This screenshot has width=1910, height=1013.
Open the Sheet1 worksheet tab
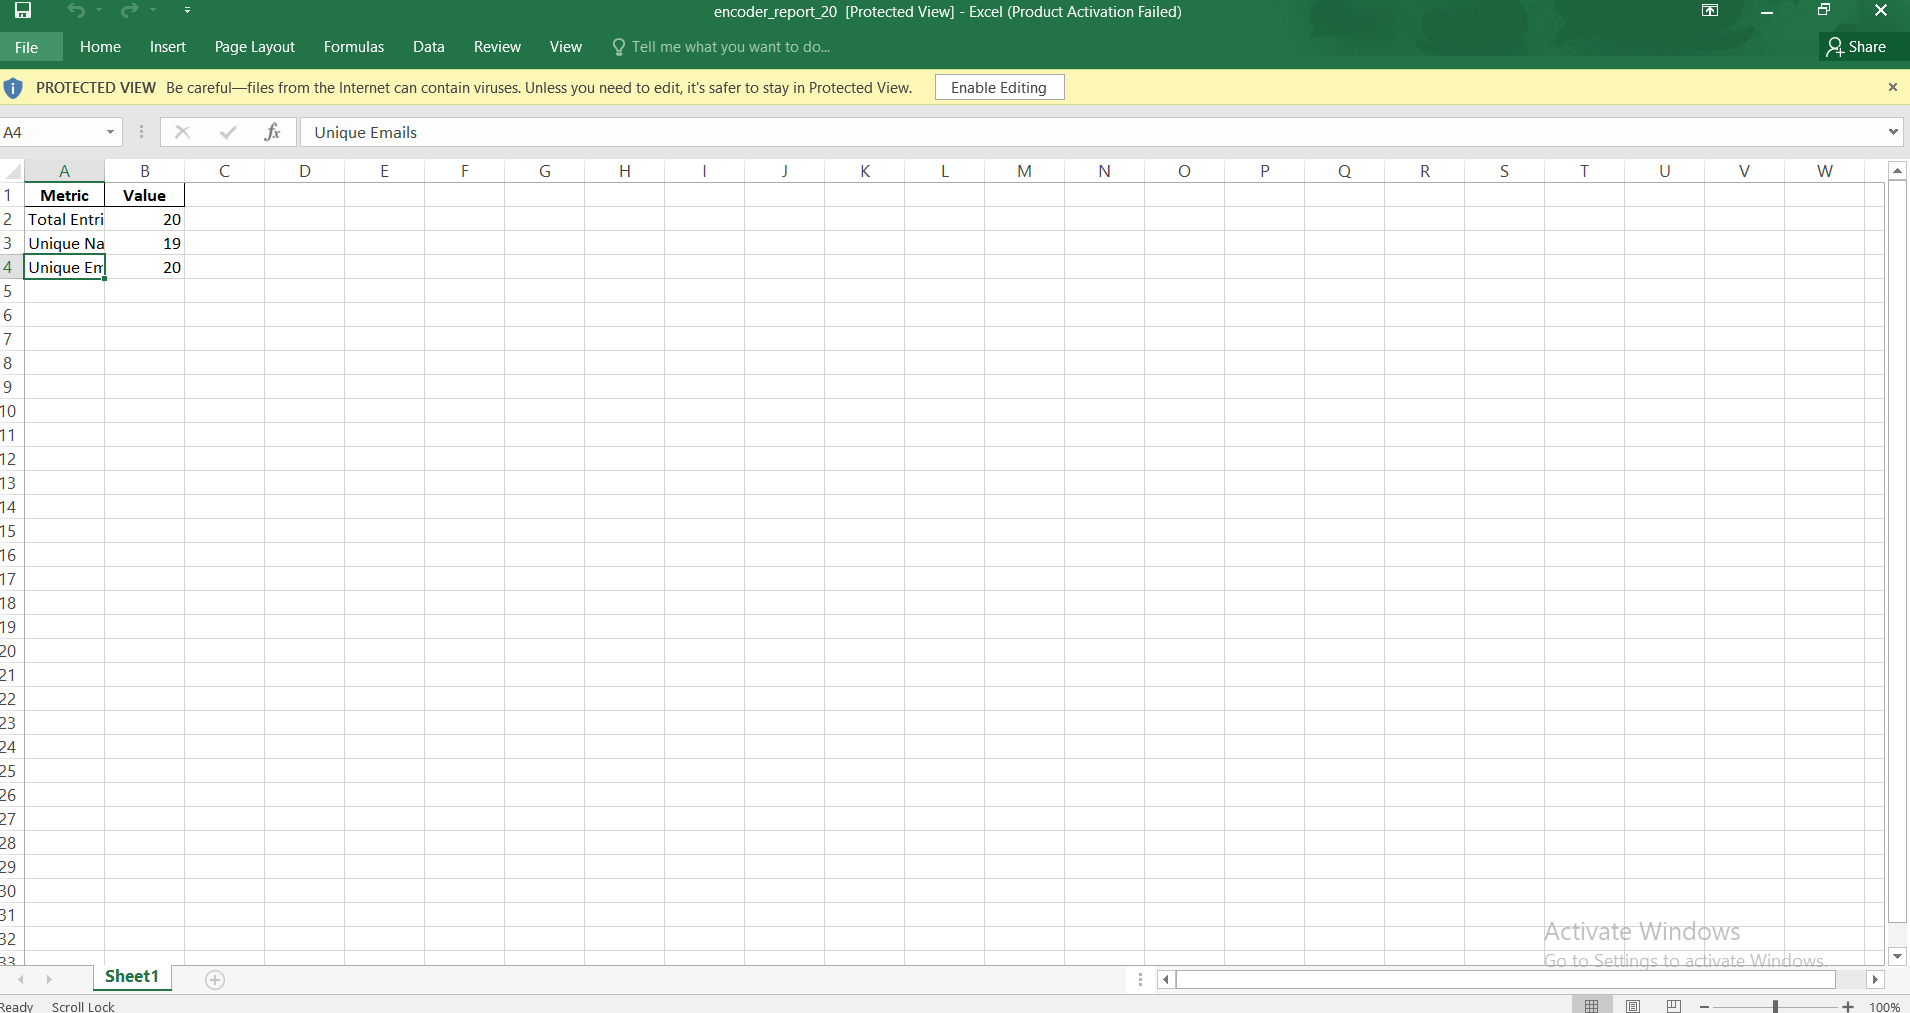[x=132, y=977]
